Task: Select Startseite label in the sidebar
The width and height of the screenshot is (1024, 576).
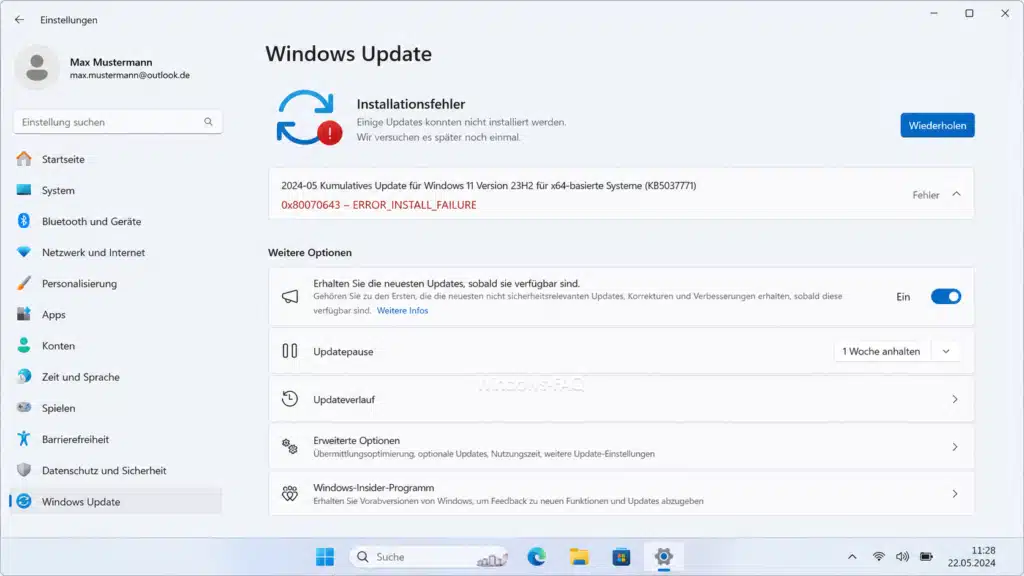Action: (x=63, y=159)
